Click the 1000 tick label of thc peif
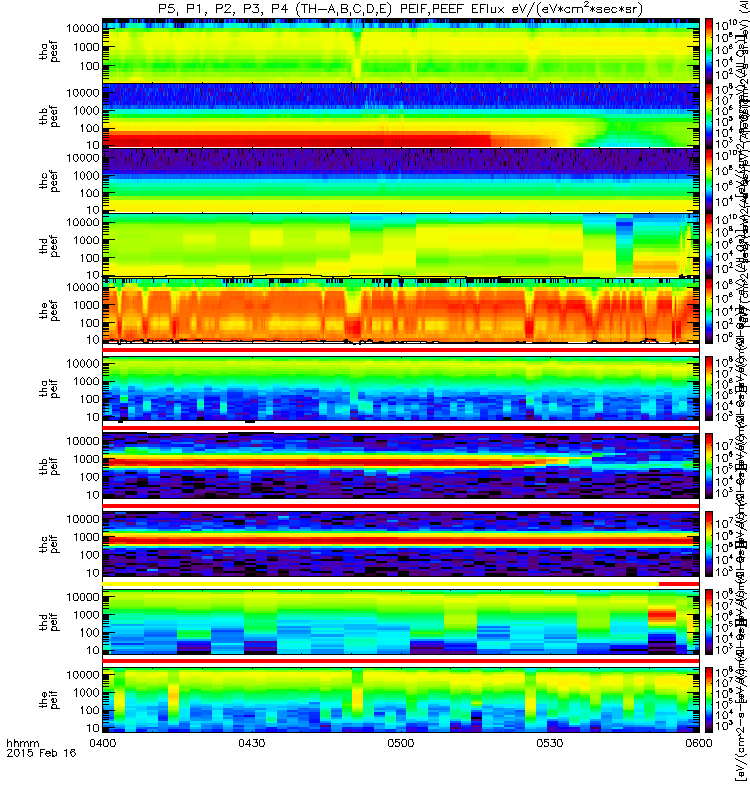This screenshot has width=750, height=800. click(x=86, y=537)
